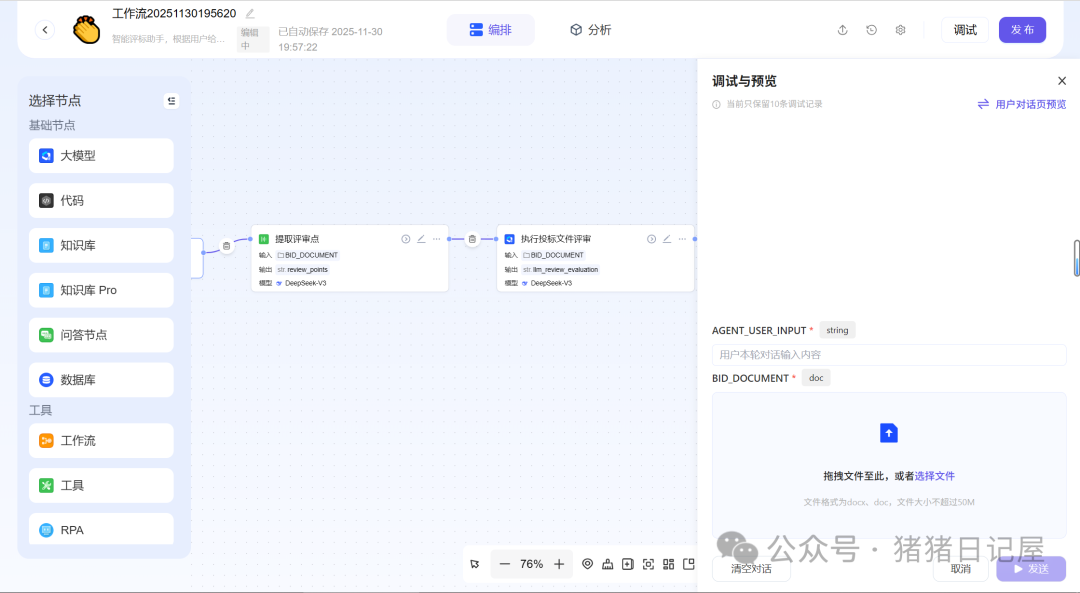Click the AGENT_USER_INPUT text field
The width and height of the screenshot is (1080, 593).
point(888,353)
